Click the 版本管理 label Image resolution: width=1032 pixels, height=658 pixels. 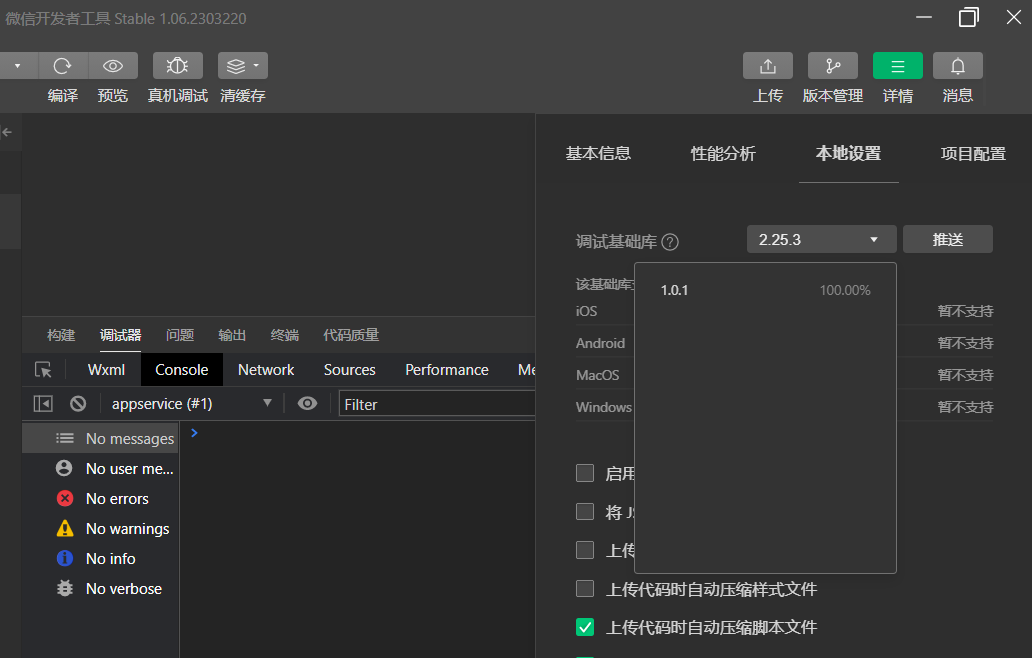coord(833,96)
